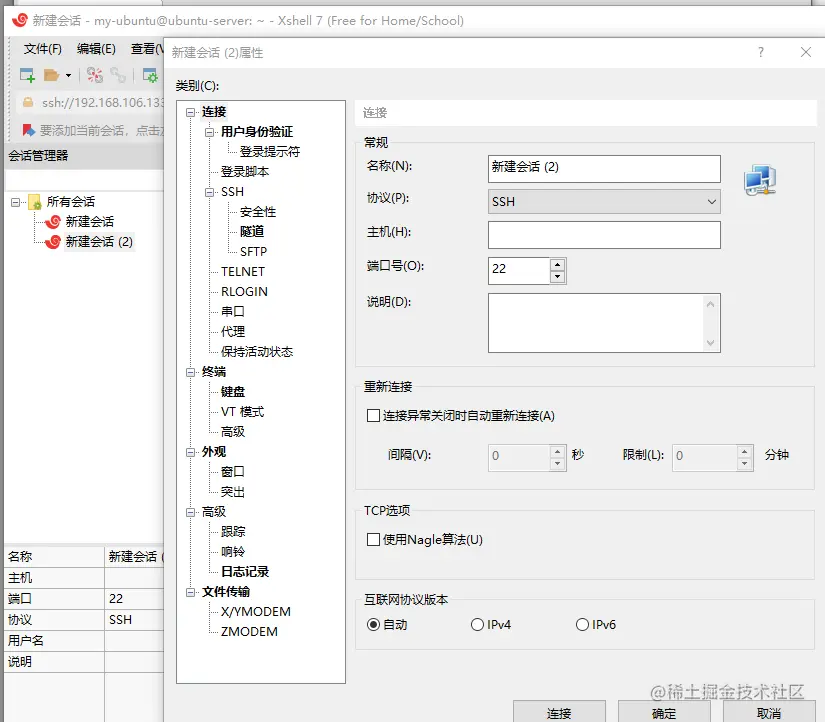Click 说明 box scrollbar down arrow
825x722 pixels.
(x=710, y=343)
